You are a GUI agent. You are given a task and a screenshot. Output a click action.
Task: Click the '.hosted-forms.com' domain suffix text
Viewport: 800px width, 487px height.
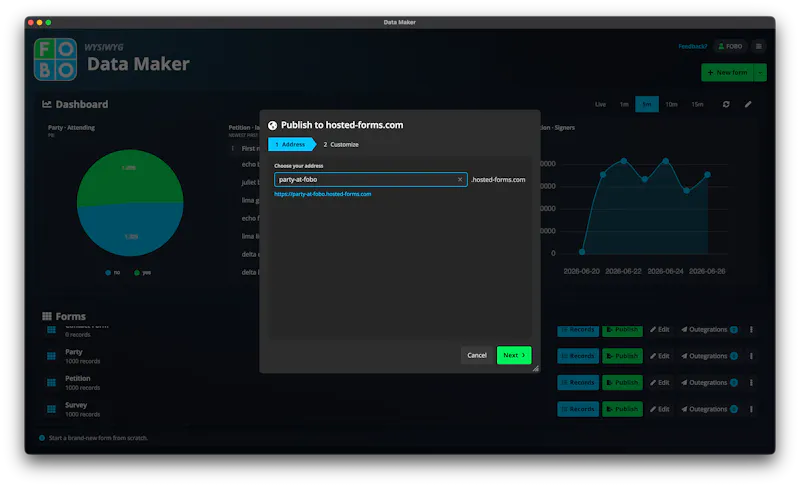click(498, 180)
